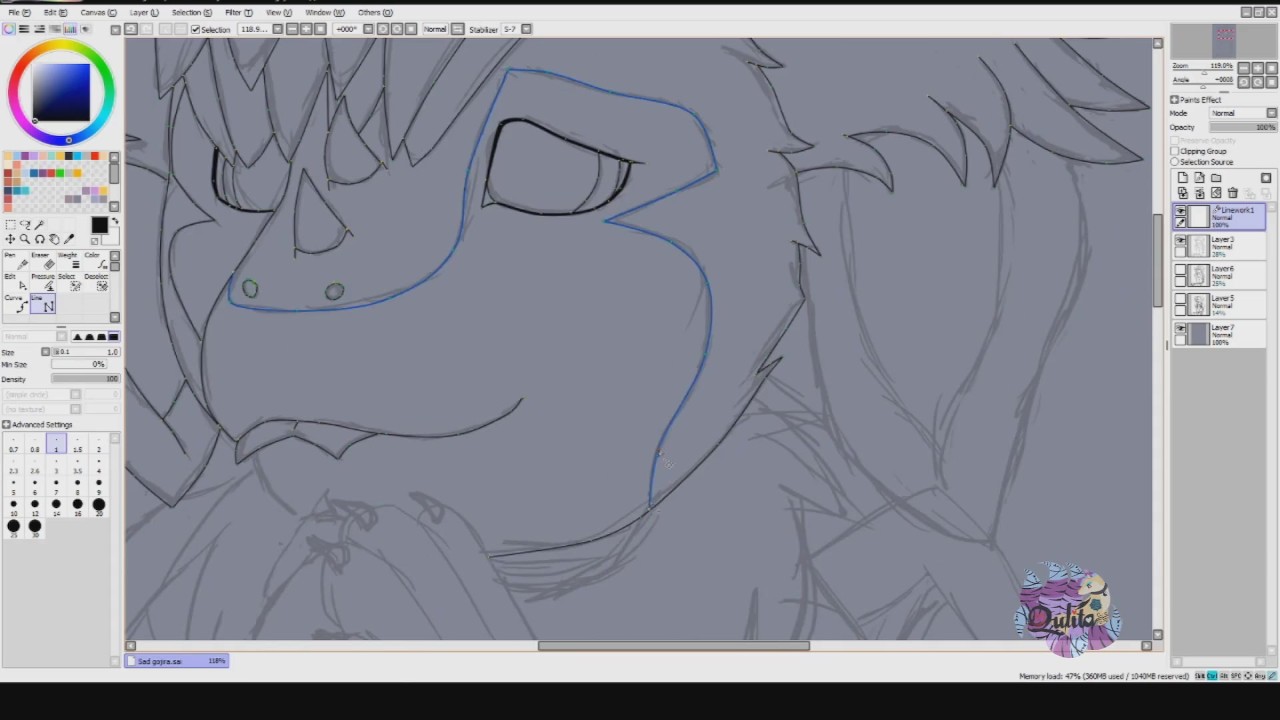Click the black foreground color swatch

pos(99,226)
